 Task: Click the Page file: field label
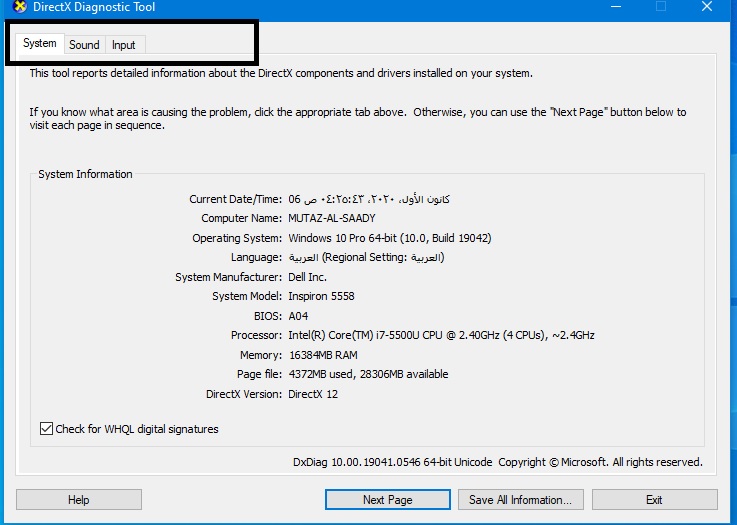[259, 374]
